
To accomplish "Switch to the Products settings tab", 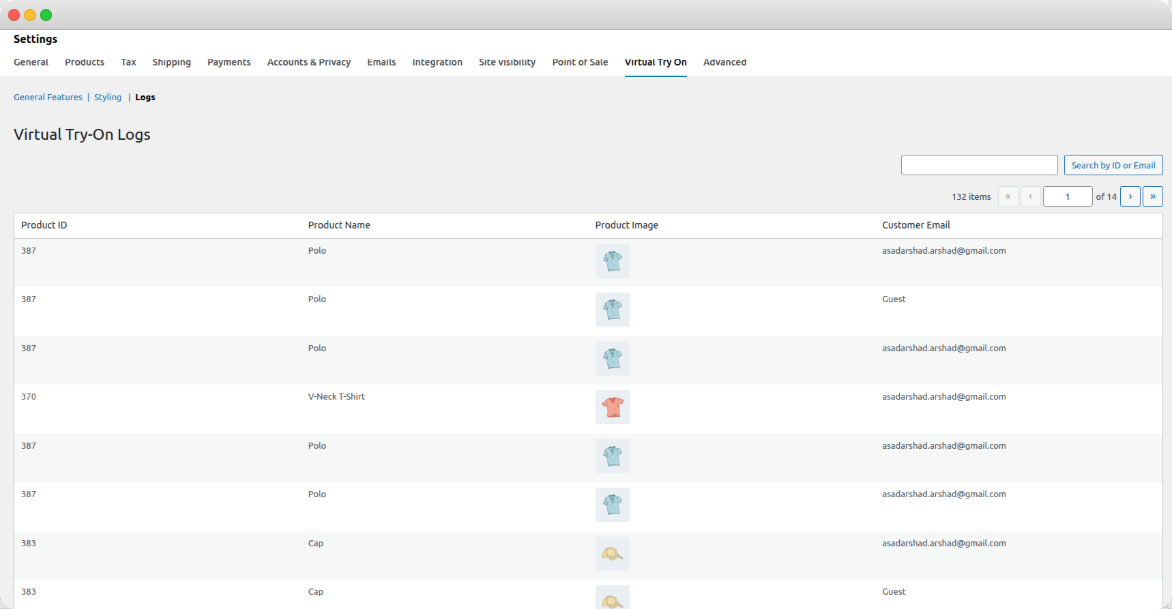I will [85, 62].
